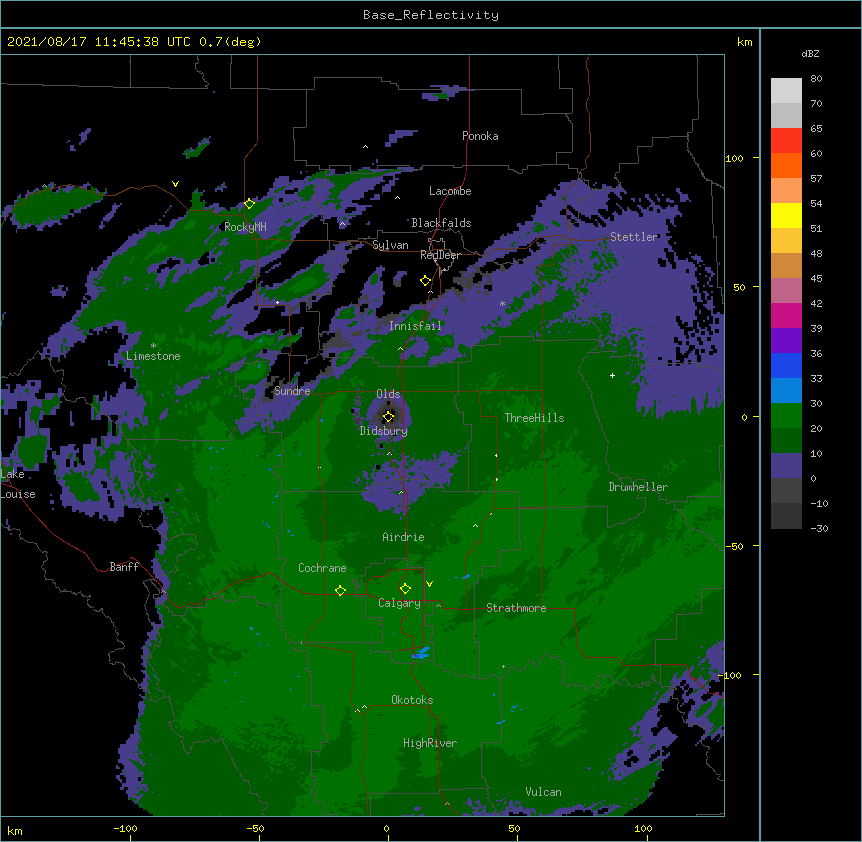Click the km label at top right
The width and height of the screenshot is (862, 842).
pyautogui.click(x=744, y=42)
